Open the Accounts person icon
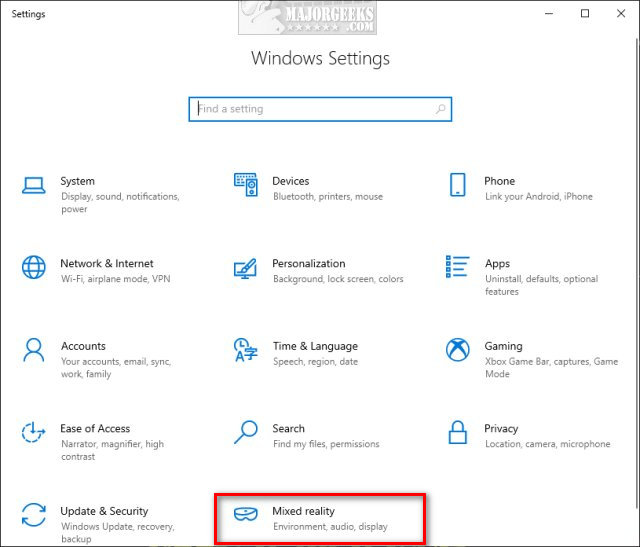This screenshot has width=640, height=547. pyautogui.click(x=34, y=350)
